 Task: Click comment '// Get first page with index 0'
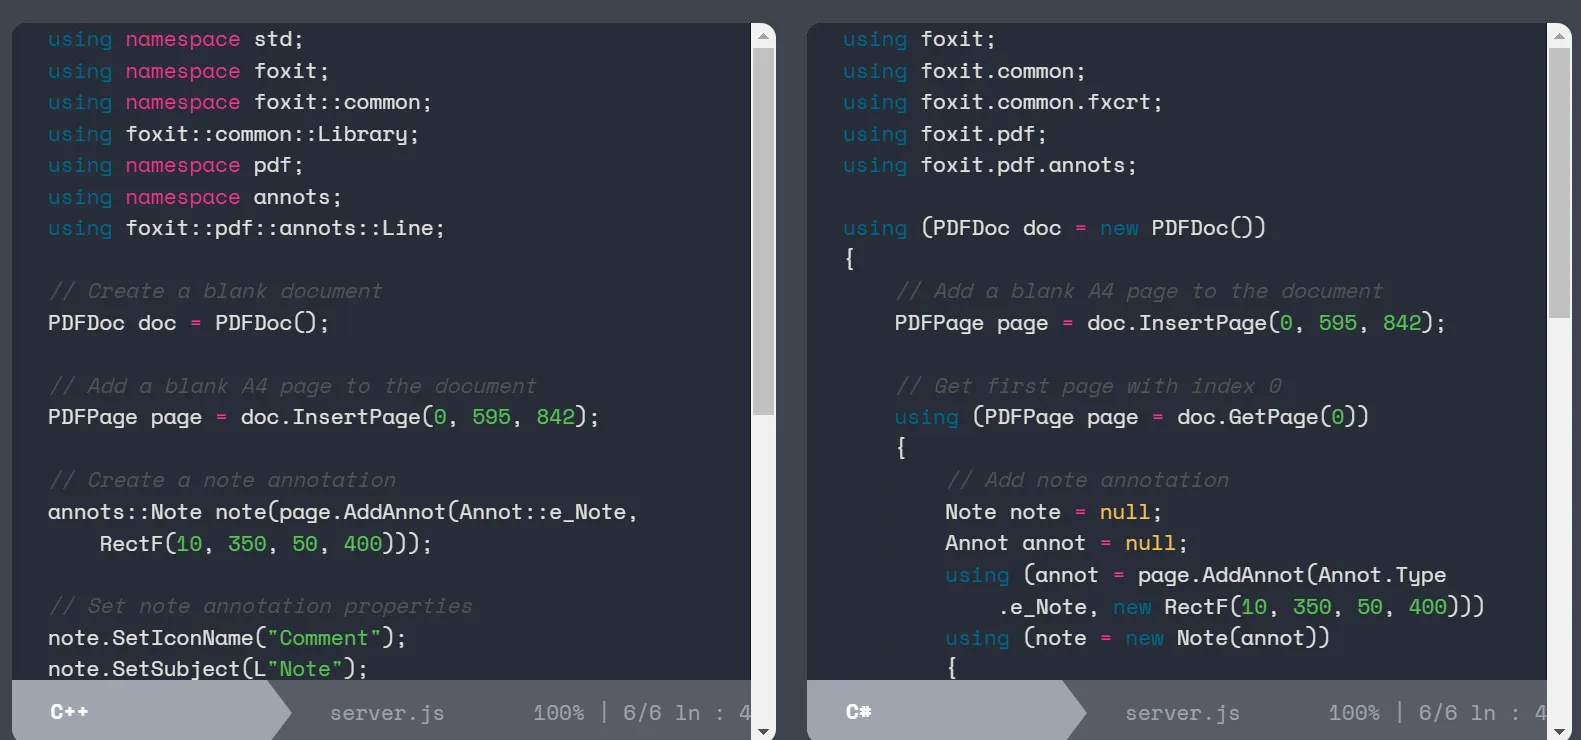(x=1088, y=387)
